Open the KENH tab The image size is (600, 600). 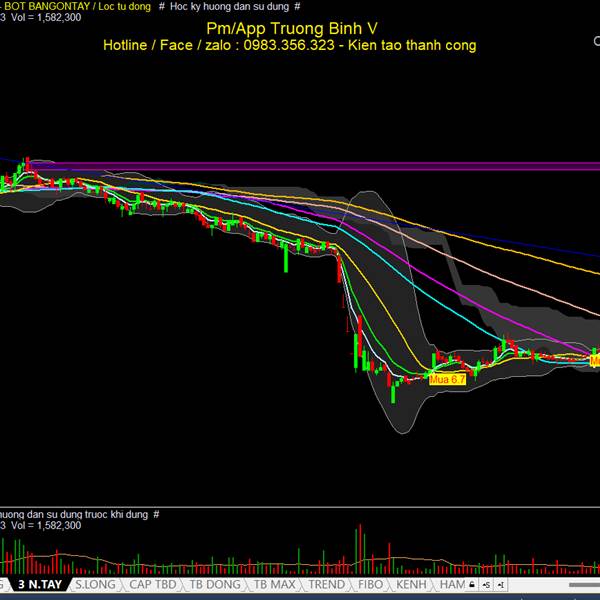point(411,584)
